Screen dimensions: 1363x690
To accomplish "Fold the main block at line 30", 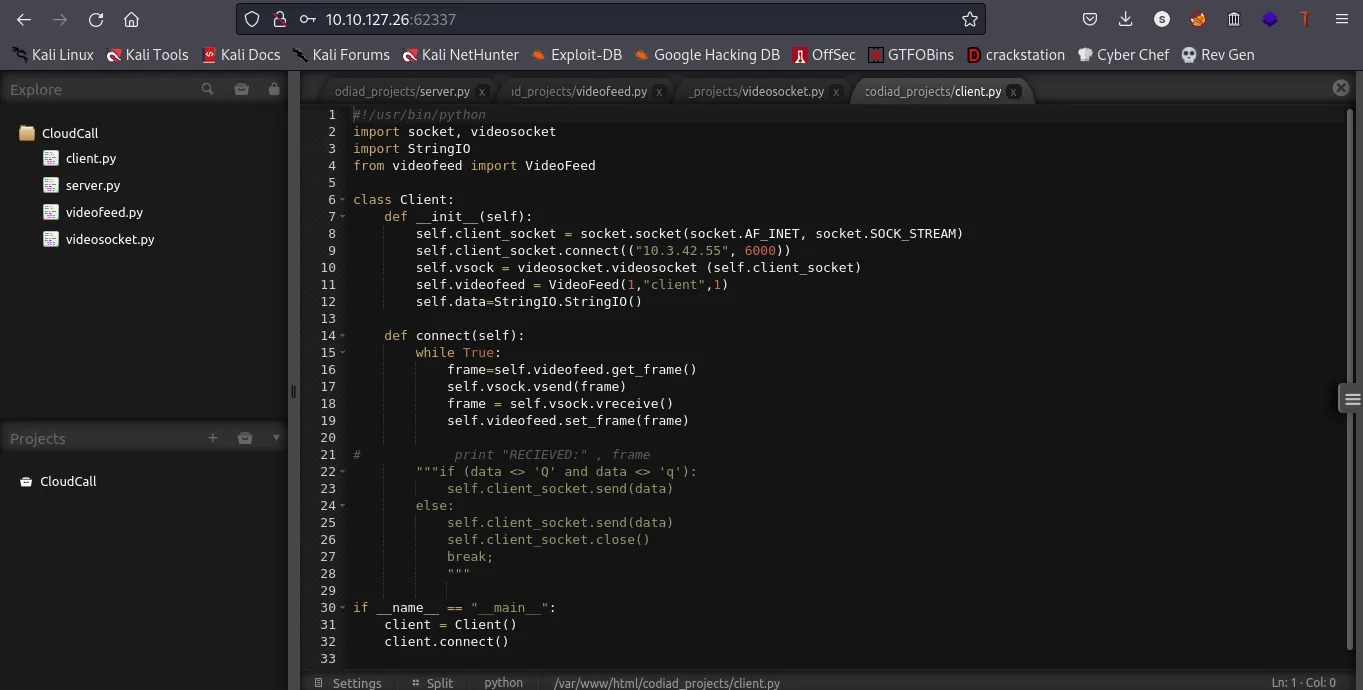I will point(343,608).
